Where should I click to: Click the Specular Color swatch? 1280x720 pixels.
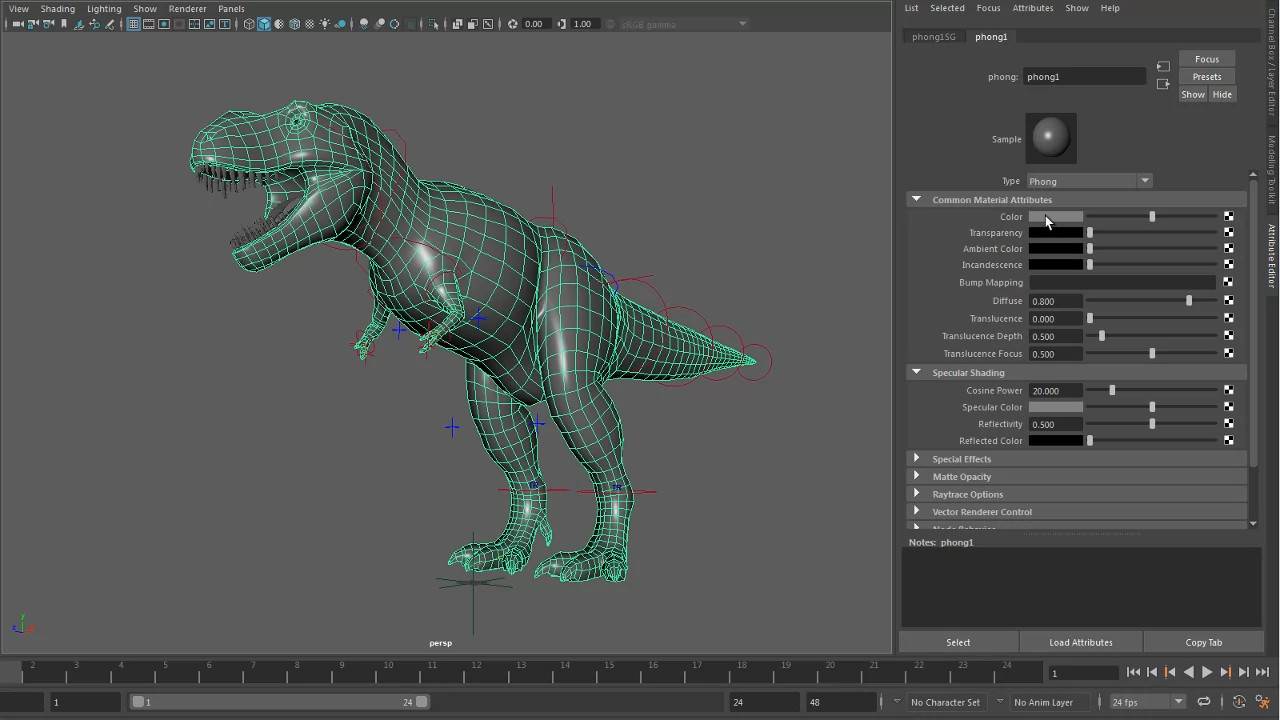point(1055,408)
